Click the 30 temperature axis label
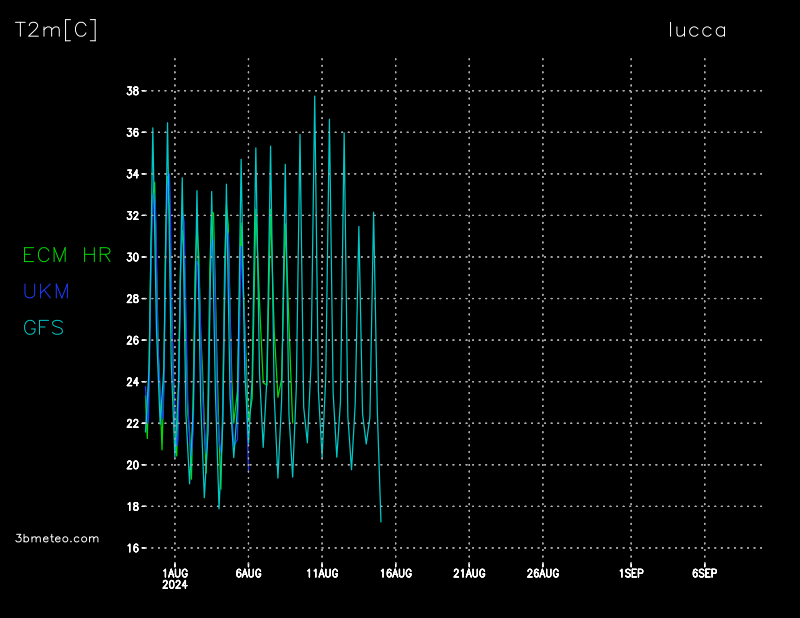This screenshot has height=618, width=800. (132, 257)
